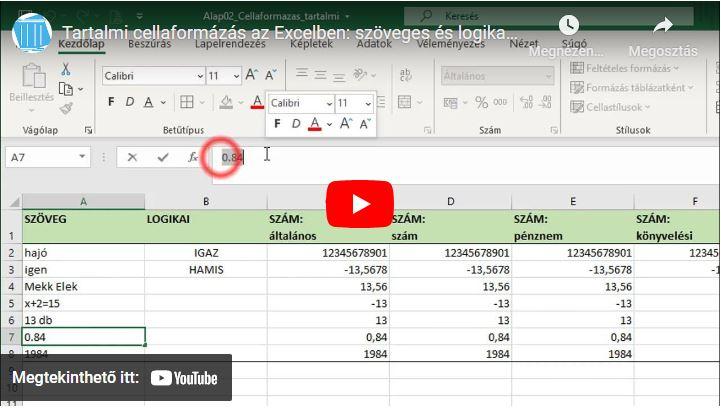Toggle italic D in the ribbon

(130, 102)
